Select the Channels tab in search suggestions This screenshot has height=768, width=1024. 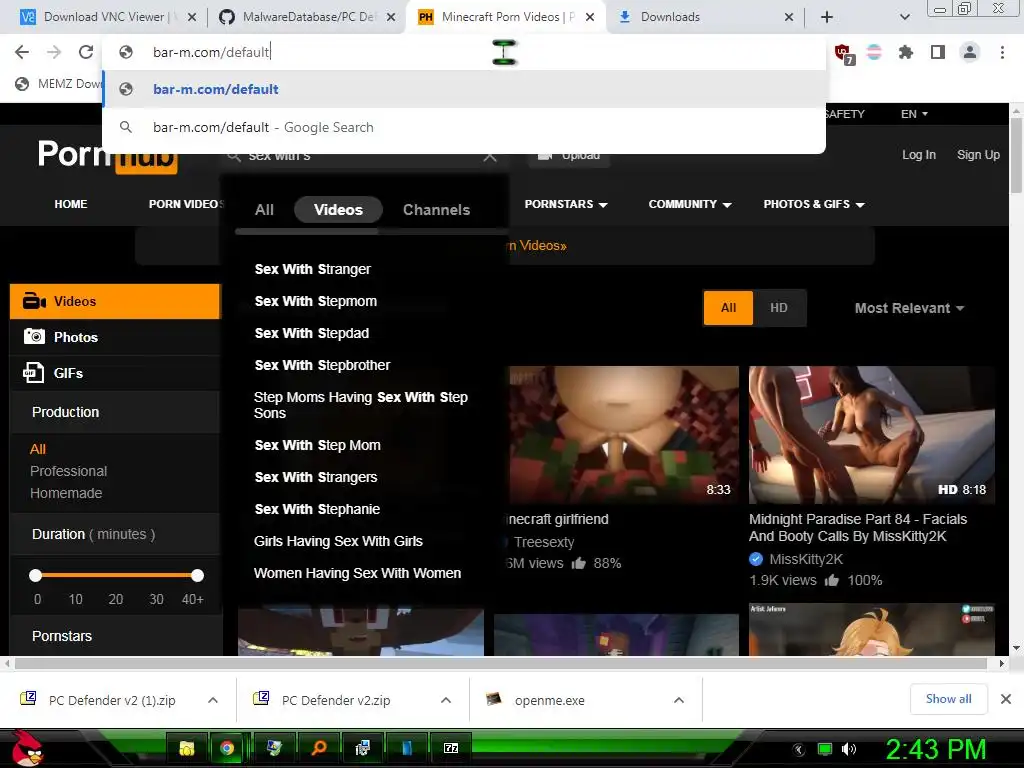(x=436, y=210)
